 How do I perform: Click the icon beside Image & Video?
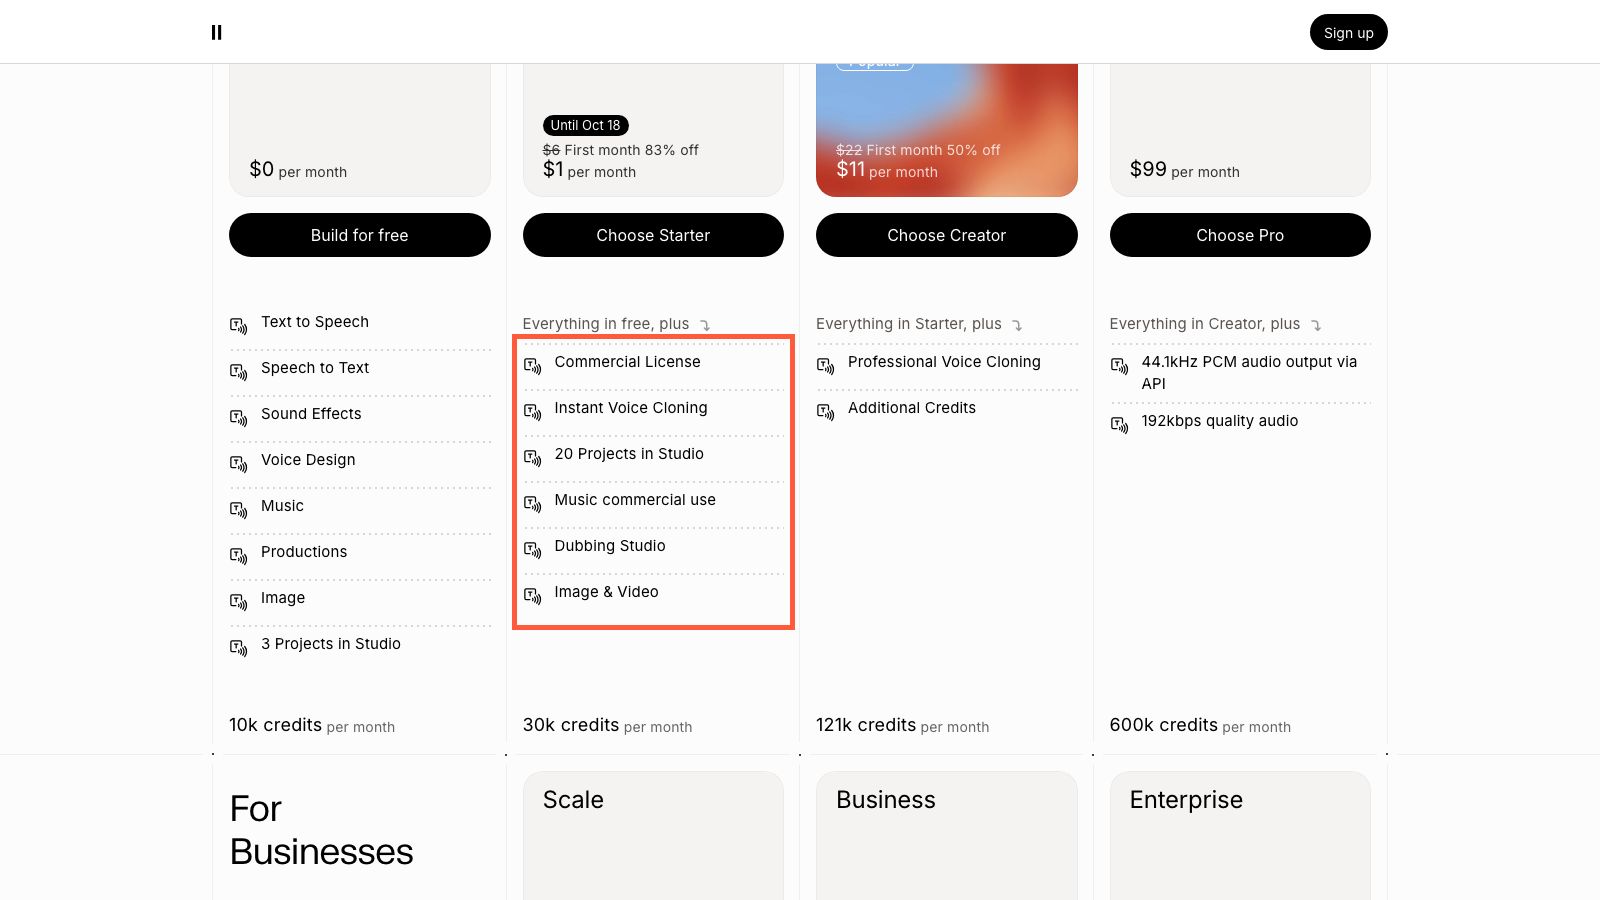tap(532, 595)
